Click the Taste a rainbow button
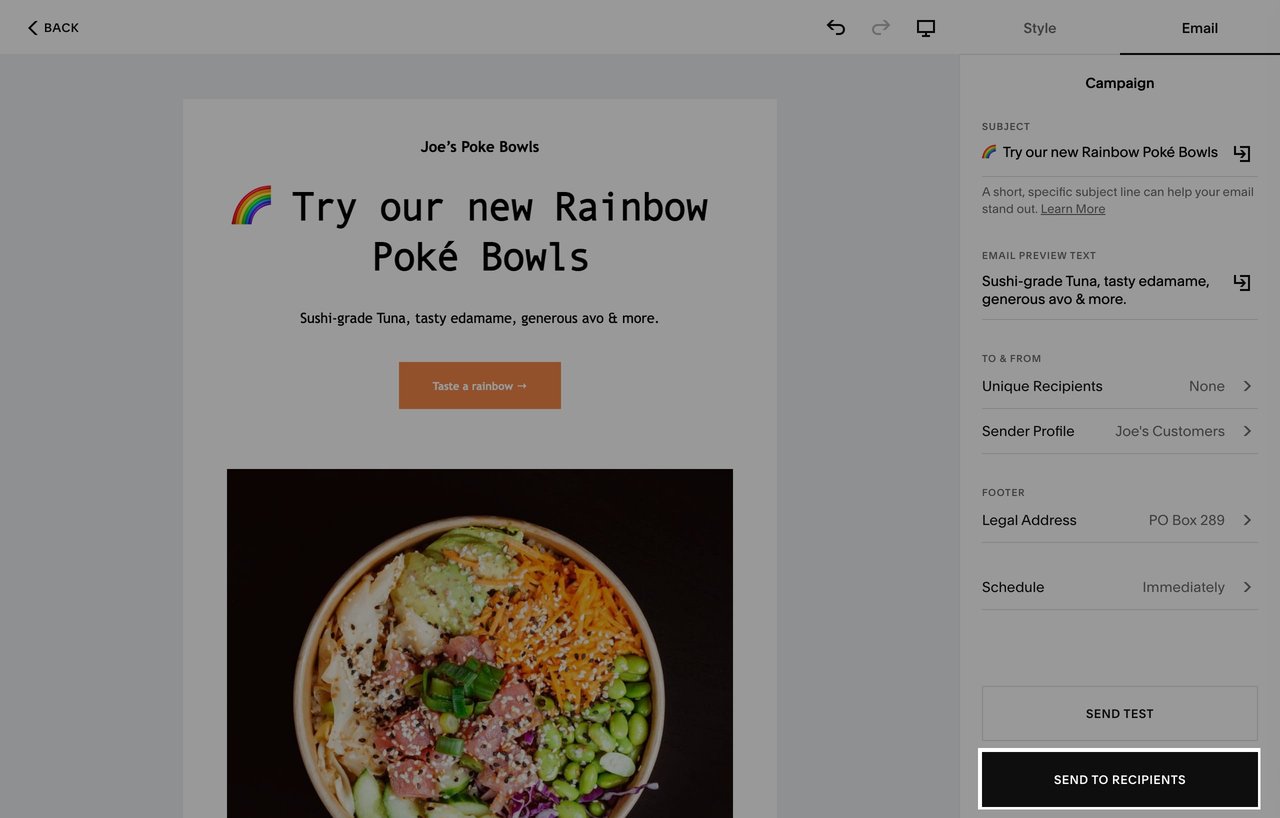Screen dimensions: 1280x818 [479, 385]
